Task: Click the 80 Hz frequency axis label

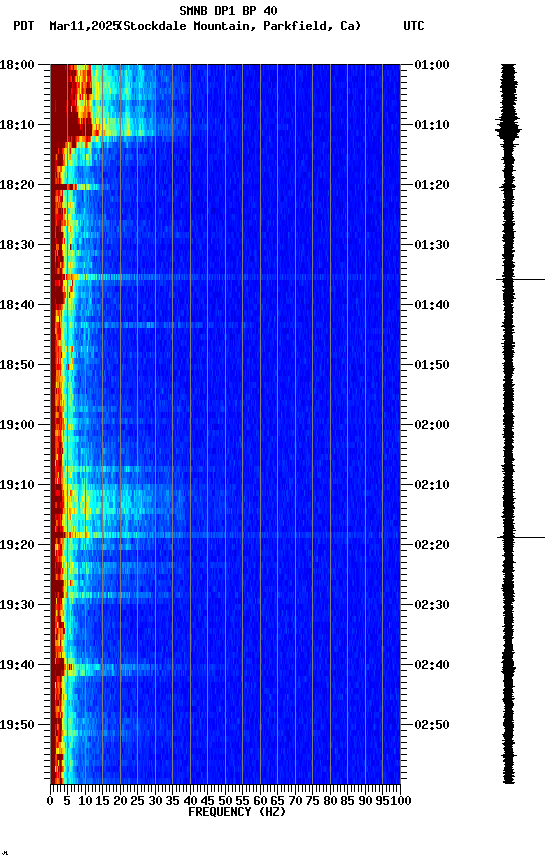Action: [x=330, y=801]
